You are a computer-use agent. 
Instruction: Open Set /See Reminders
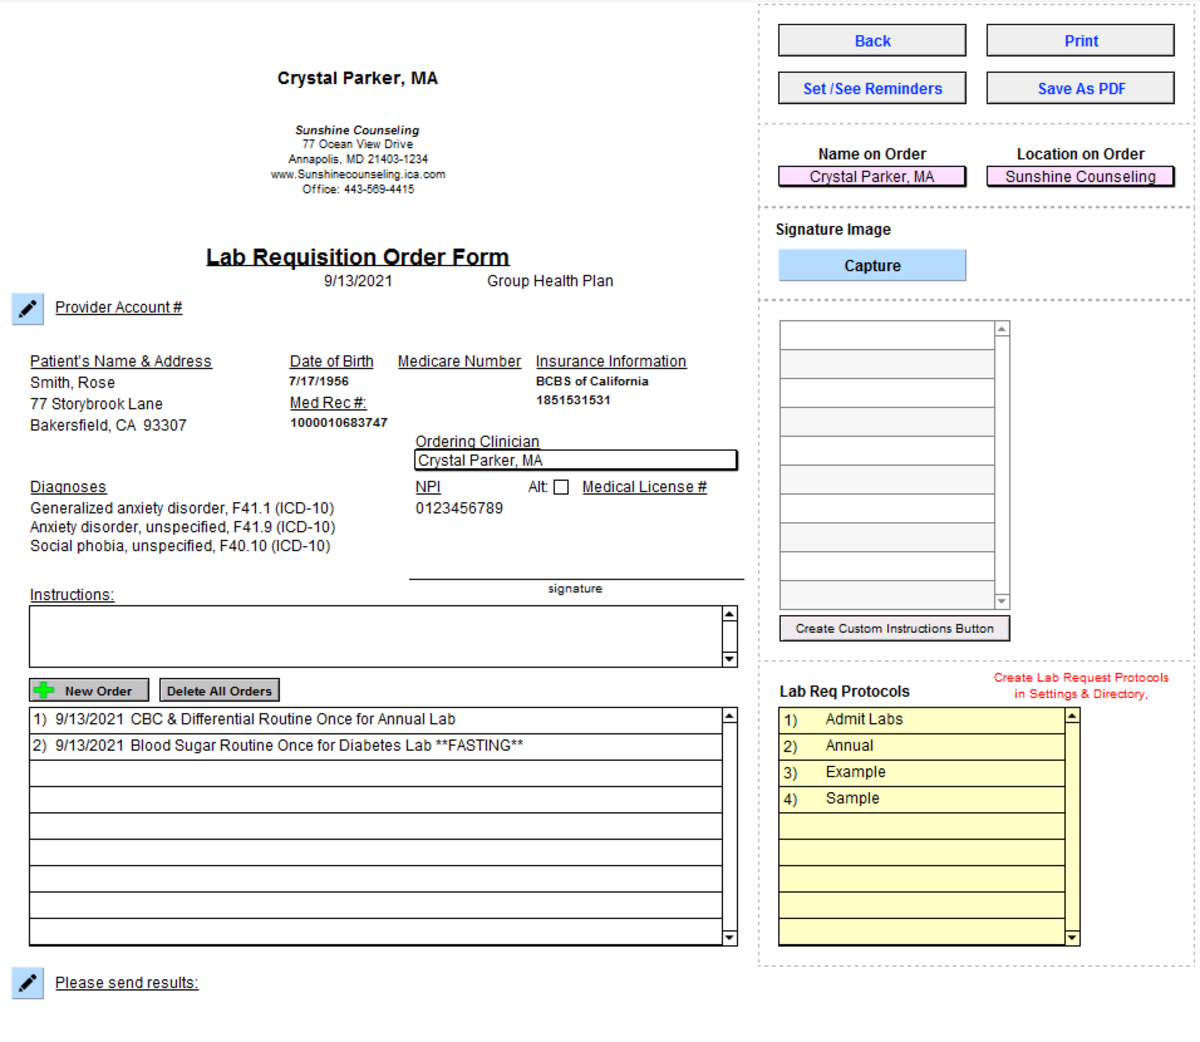coord(871,88)
